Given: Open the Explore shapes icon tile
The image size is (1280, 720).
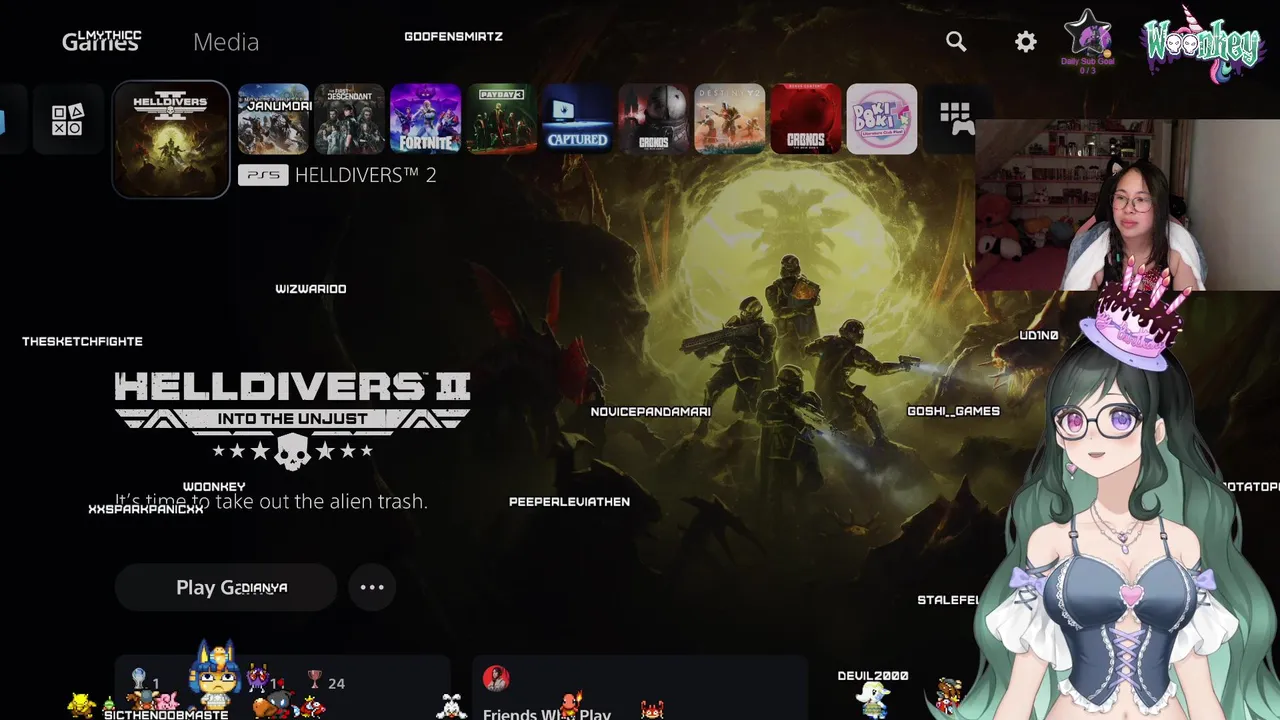Looking at the screenshot, I should click(67, 119).
